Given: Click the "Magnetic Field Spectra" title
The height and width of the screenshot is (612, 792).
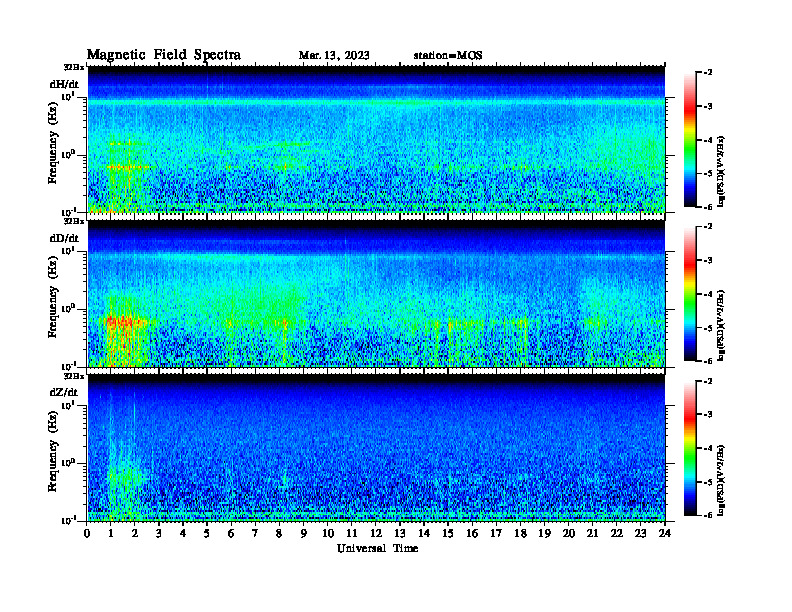Looking at the screenshot, I should click(164, 55).
